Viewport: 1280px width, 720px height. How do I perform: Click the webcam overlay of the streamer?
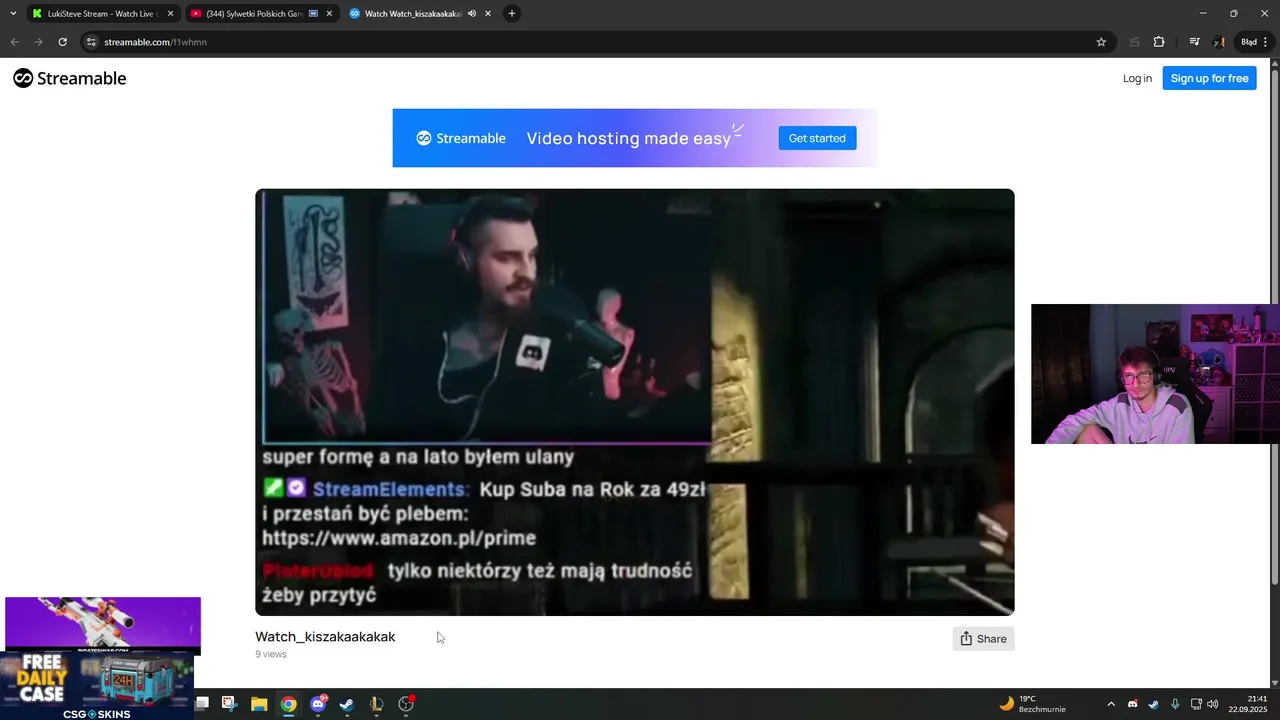[x=1155, y=374]
